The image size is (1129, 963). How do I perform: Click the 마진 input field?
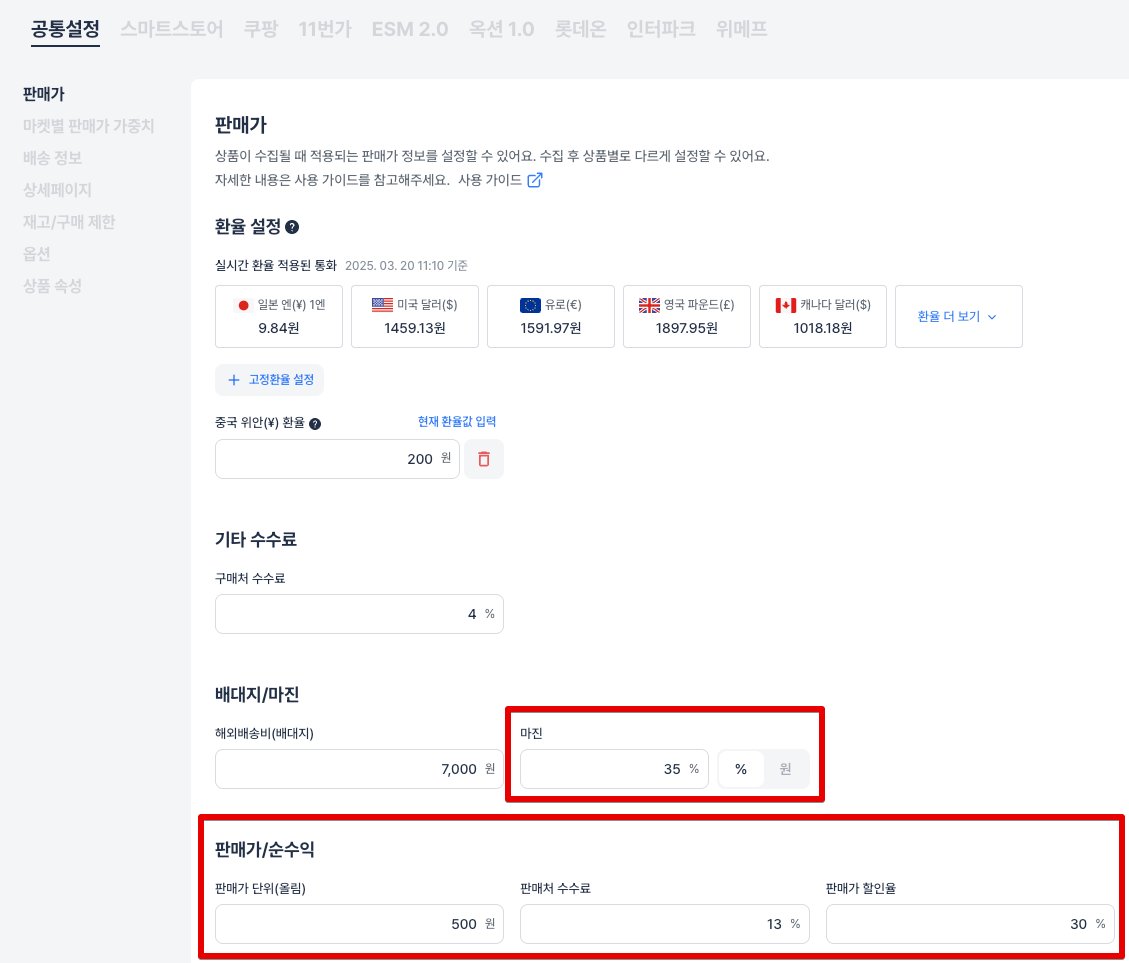point(614,769)
